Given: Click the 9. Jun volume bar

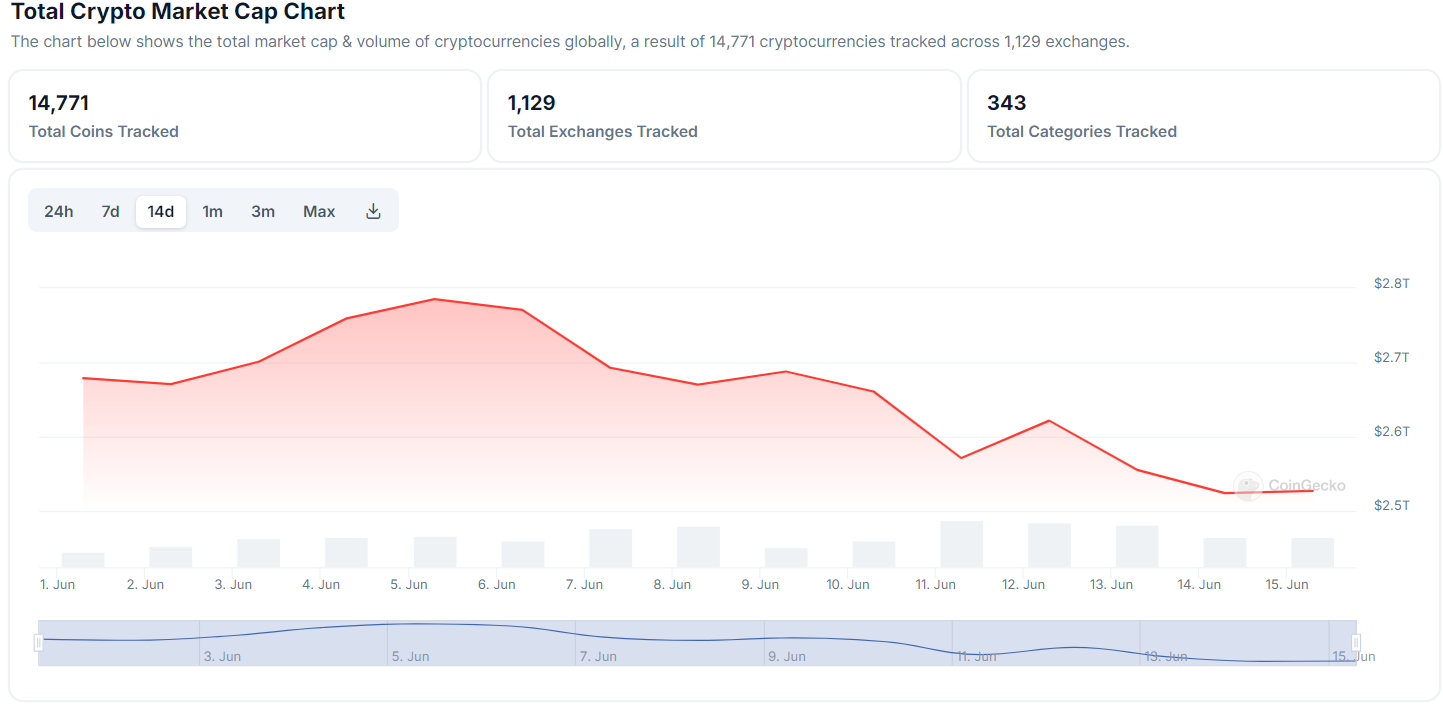Looking at the screenshot, I should click(x=786, y=558).
